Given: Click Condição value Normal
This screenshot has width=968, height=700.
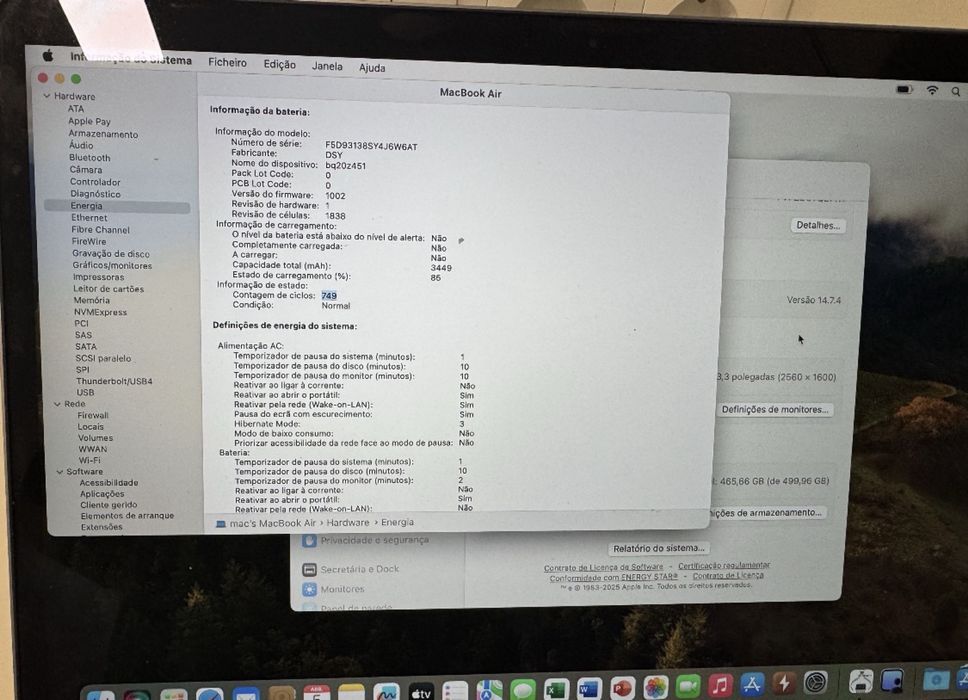Looking at the screenshot, I should coord(336,306).
